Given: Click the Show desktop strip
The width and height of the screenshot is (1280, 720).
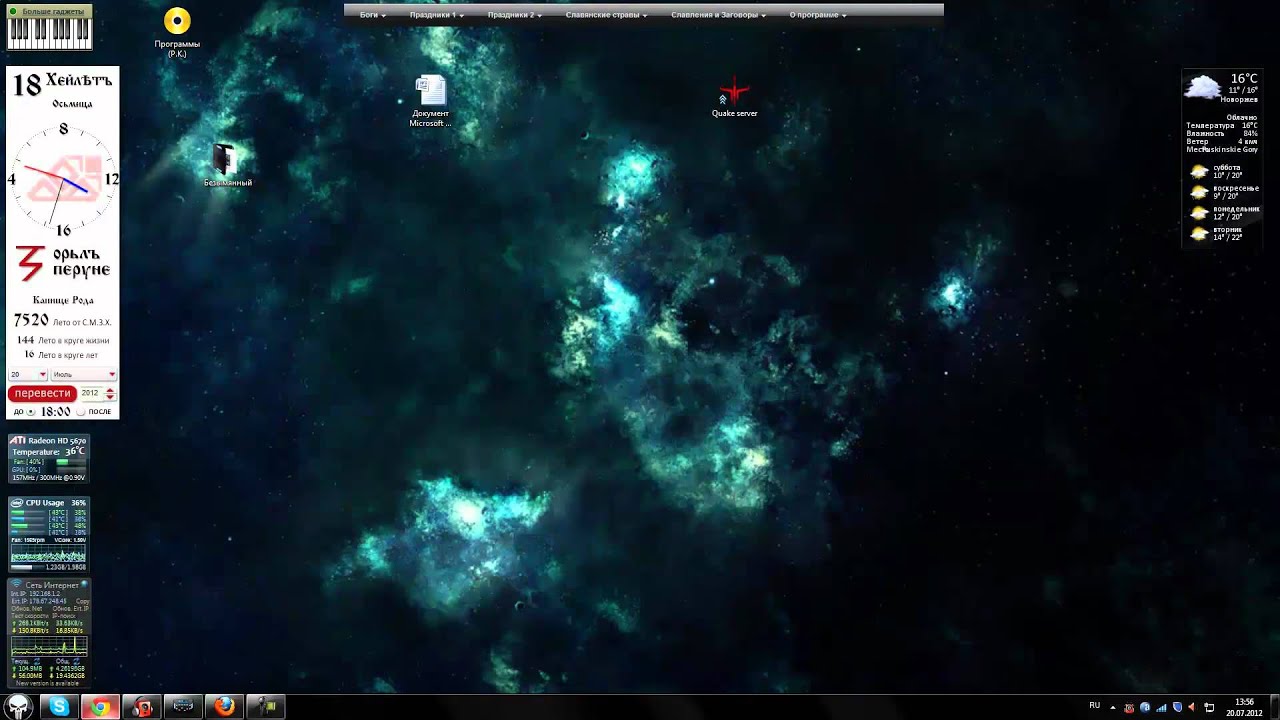Looking at the screenshot, I should [1274, 707].
